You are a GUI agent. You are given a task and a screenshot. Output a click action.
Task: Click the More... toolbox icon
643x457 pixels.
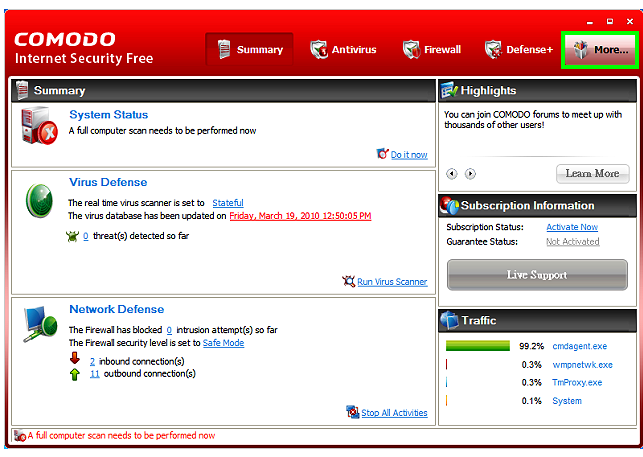point(581,50)
